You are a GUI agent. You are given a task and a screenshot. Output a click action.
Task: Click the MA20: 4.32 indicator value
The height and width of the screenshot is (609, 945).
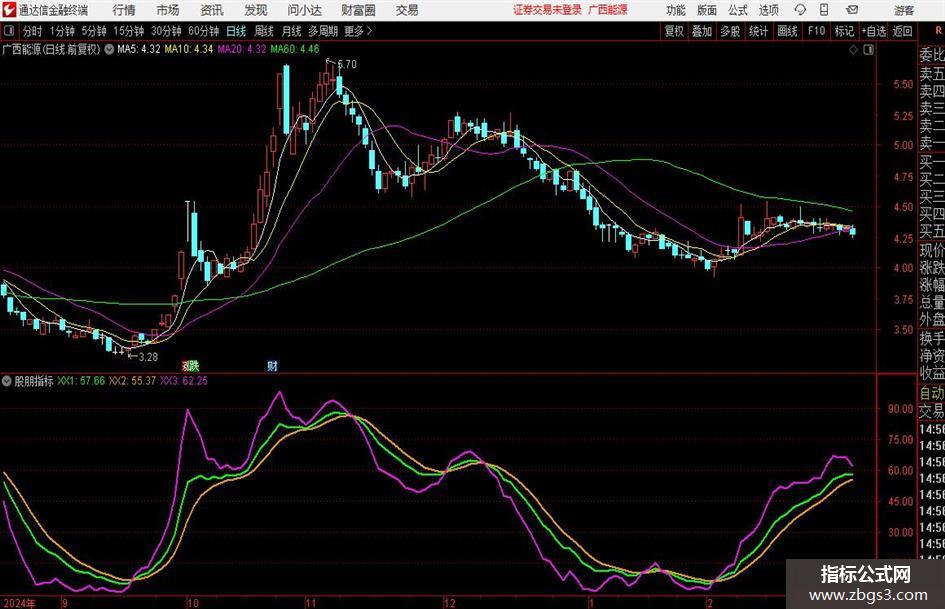242,49
